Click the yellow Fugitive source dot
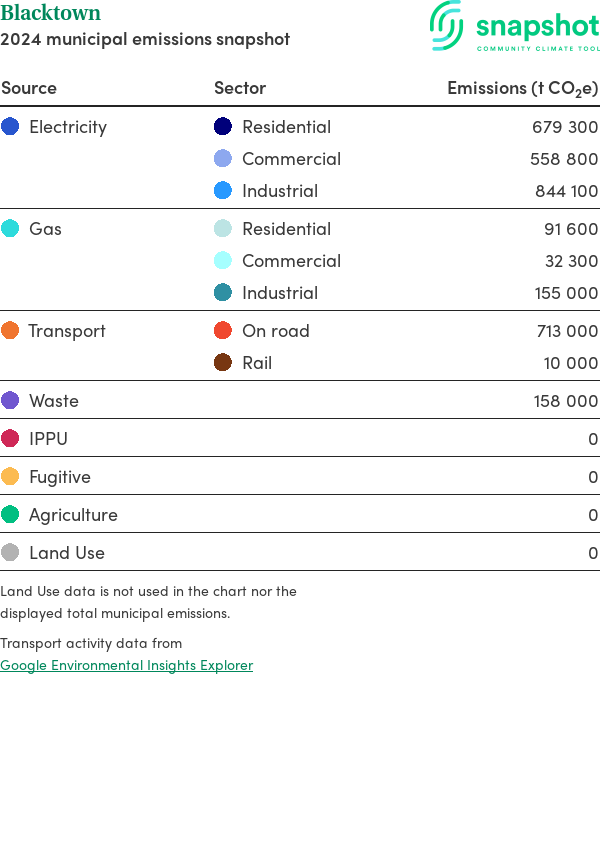600x850 pixels. [10, 477]
